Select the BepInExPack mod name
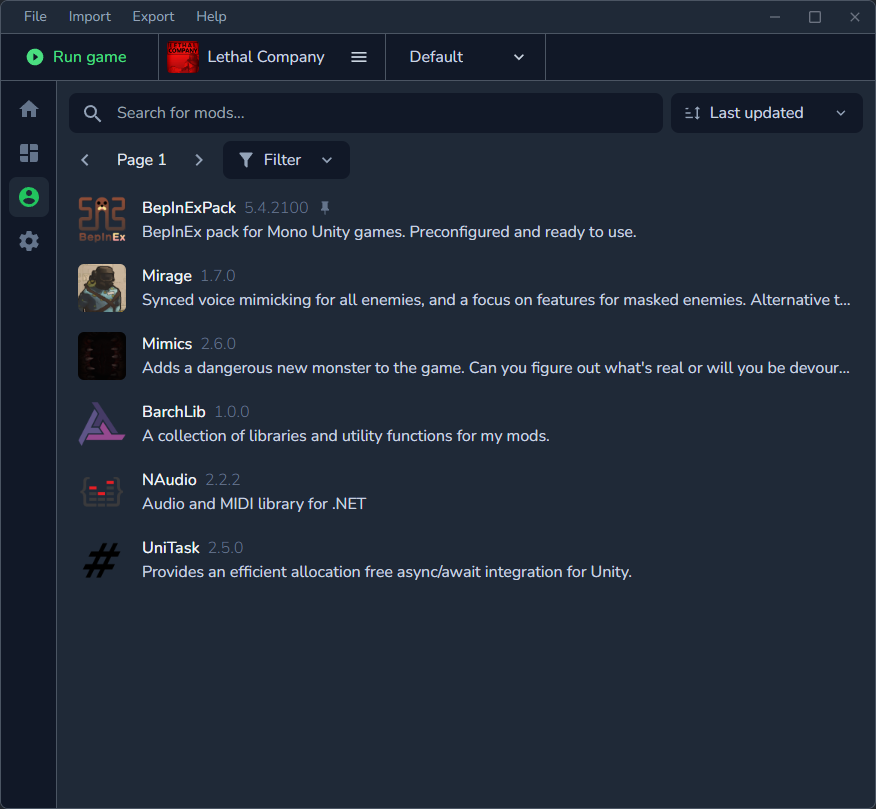 coord(189,208)
